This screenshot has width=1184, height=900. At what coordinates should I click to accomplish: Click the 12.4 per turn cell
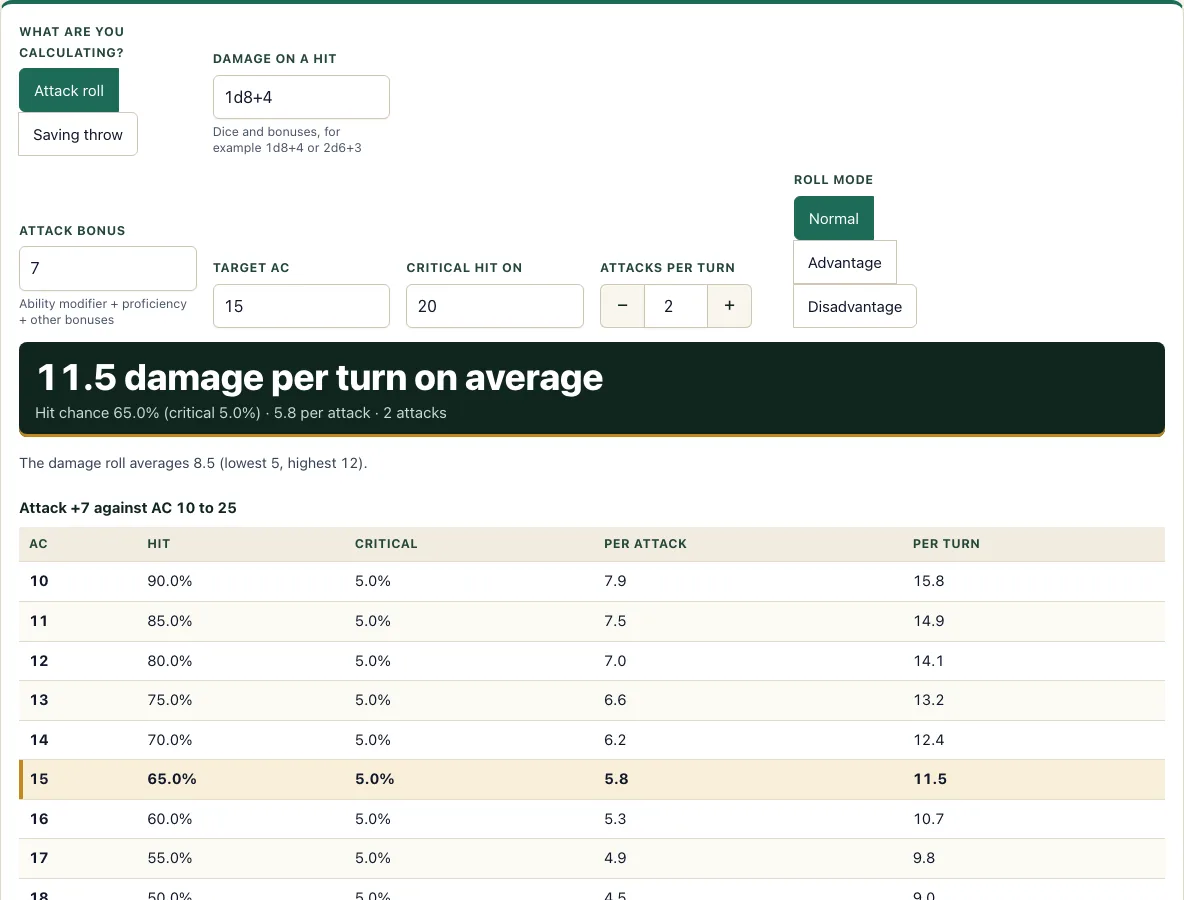929,740
